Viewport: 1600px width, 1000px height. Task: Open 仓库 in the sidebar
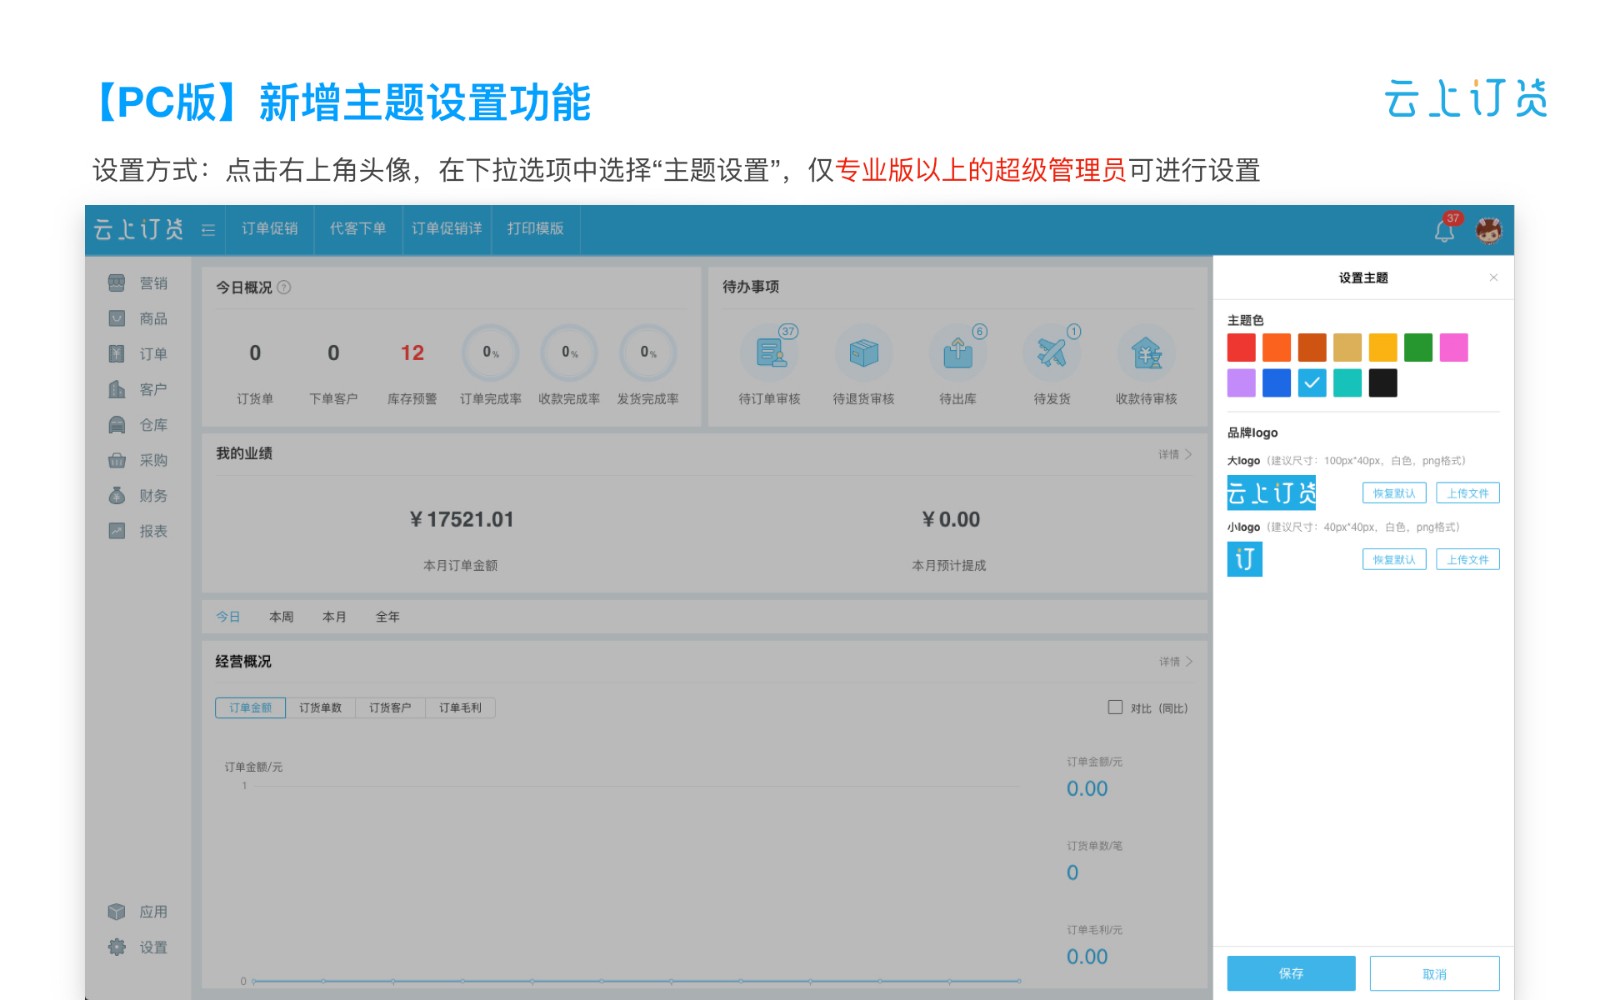click(138, 425)
